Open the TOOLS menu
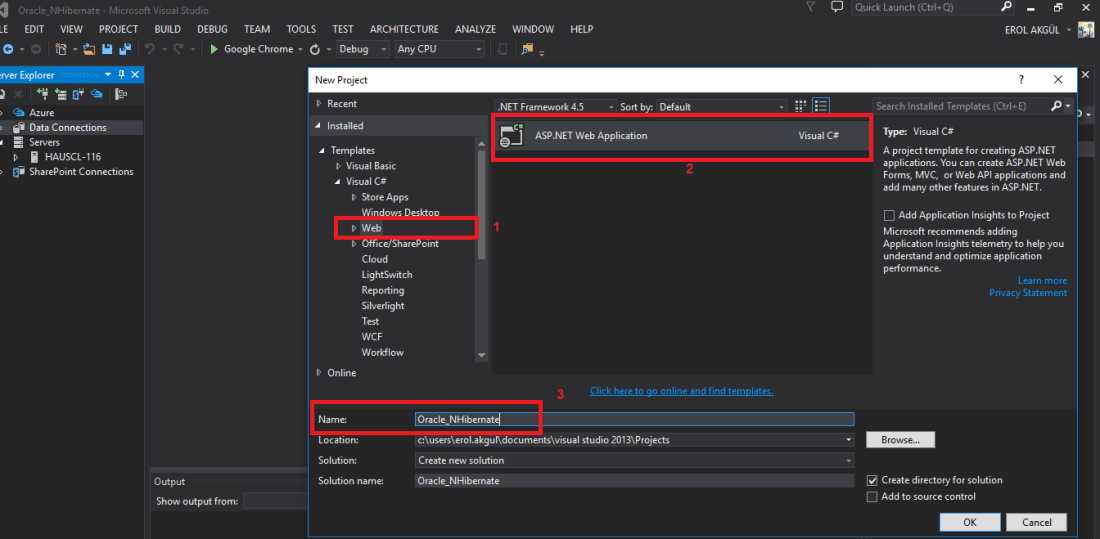This screenshot has width=1100, height=539. (x=301, y=29)
